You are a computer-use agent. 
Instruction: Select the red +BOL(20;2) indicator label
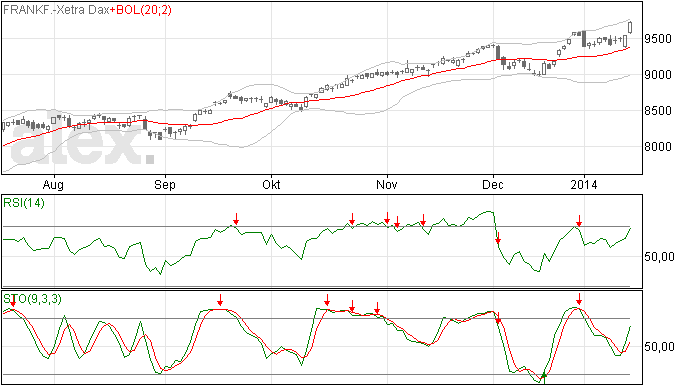pos(141,10)
